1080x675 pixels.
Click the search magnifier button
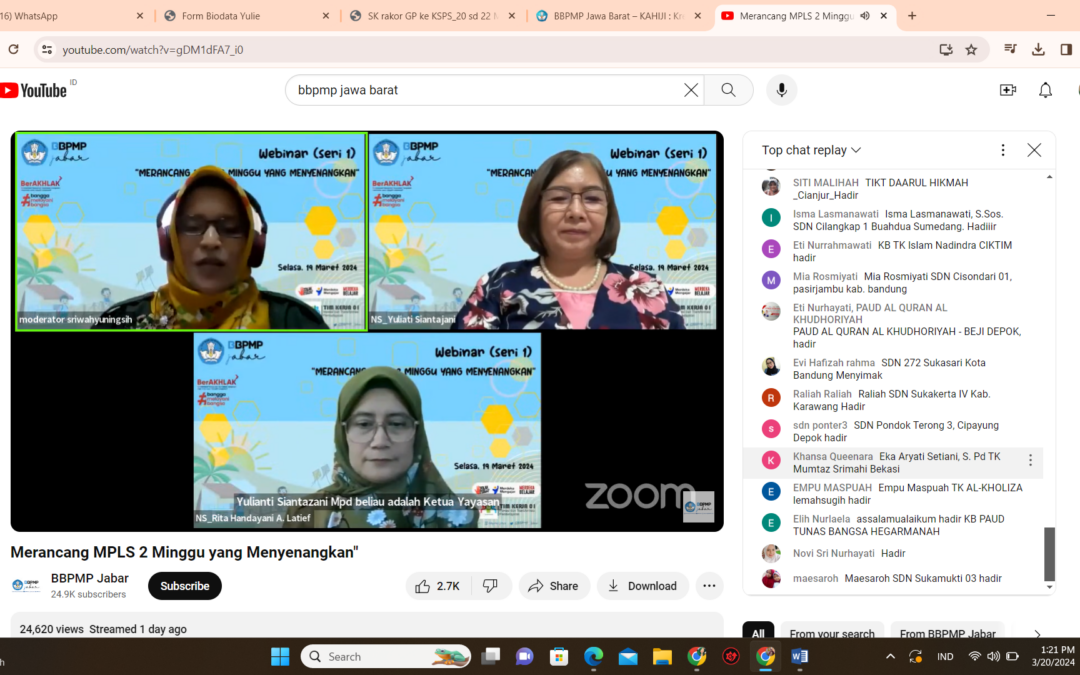(x=728, y=90)
